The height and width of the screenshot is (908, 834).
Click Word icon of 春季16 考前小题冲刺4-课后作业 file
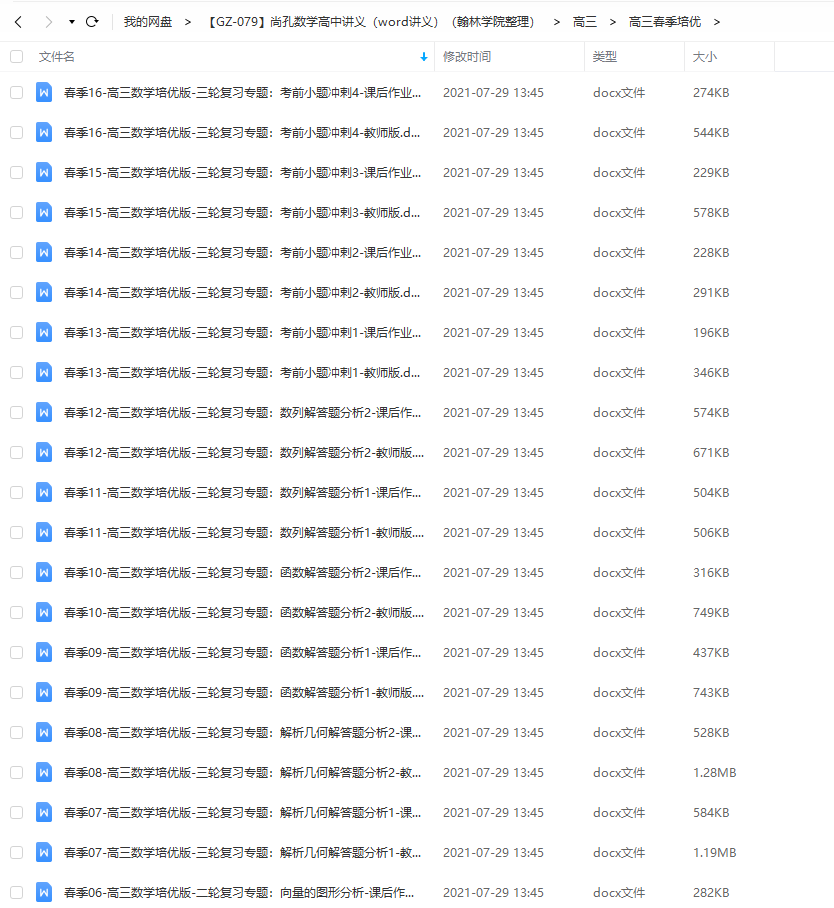click(x=44, y=92)
